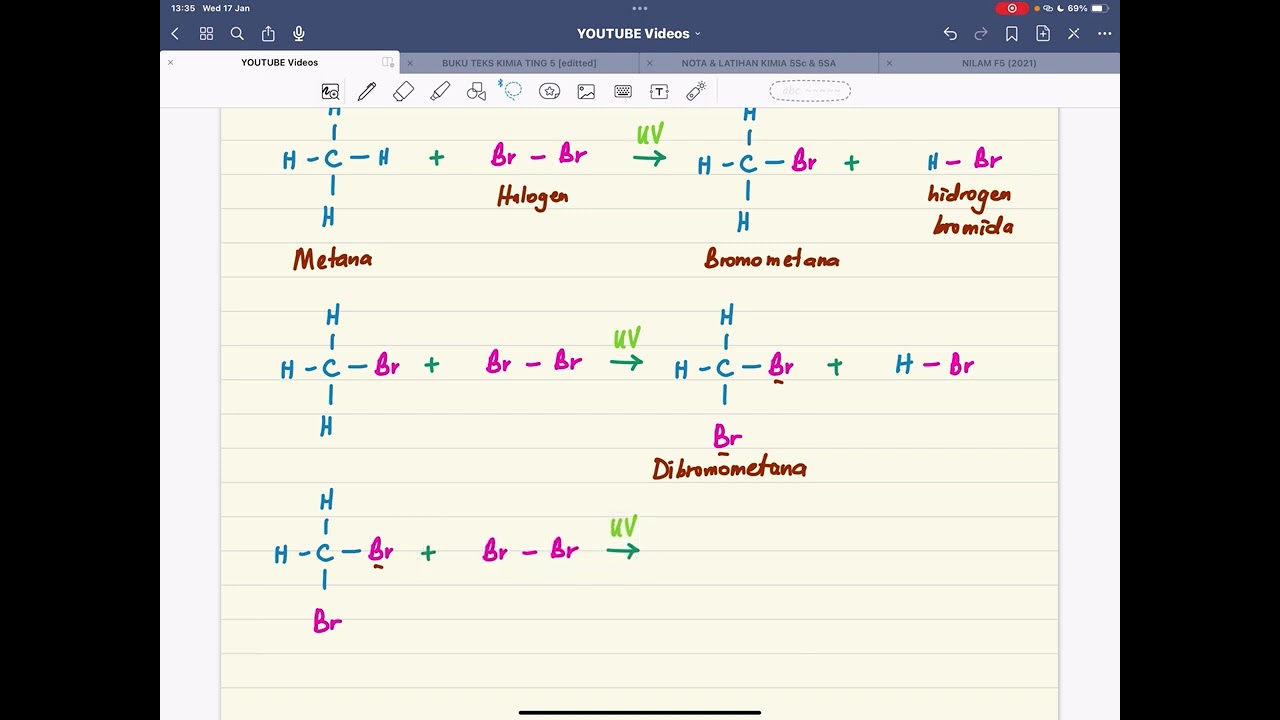
Task: Tap the share/export icon
Action: pyautogui.click(x=268, y=34)
